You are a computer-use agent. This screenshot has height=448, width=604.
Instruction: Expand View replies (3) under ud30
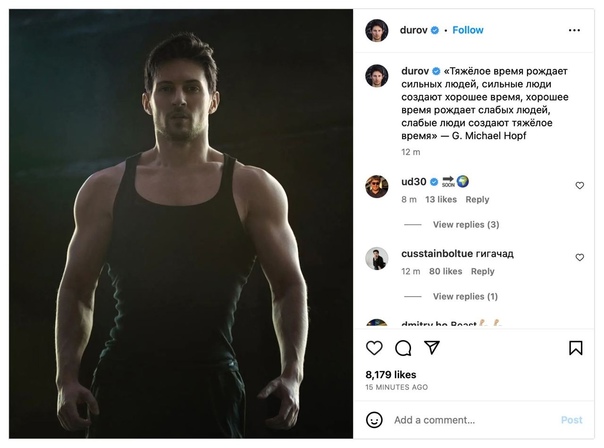(465, 224)
